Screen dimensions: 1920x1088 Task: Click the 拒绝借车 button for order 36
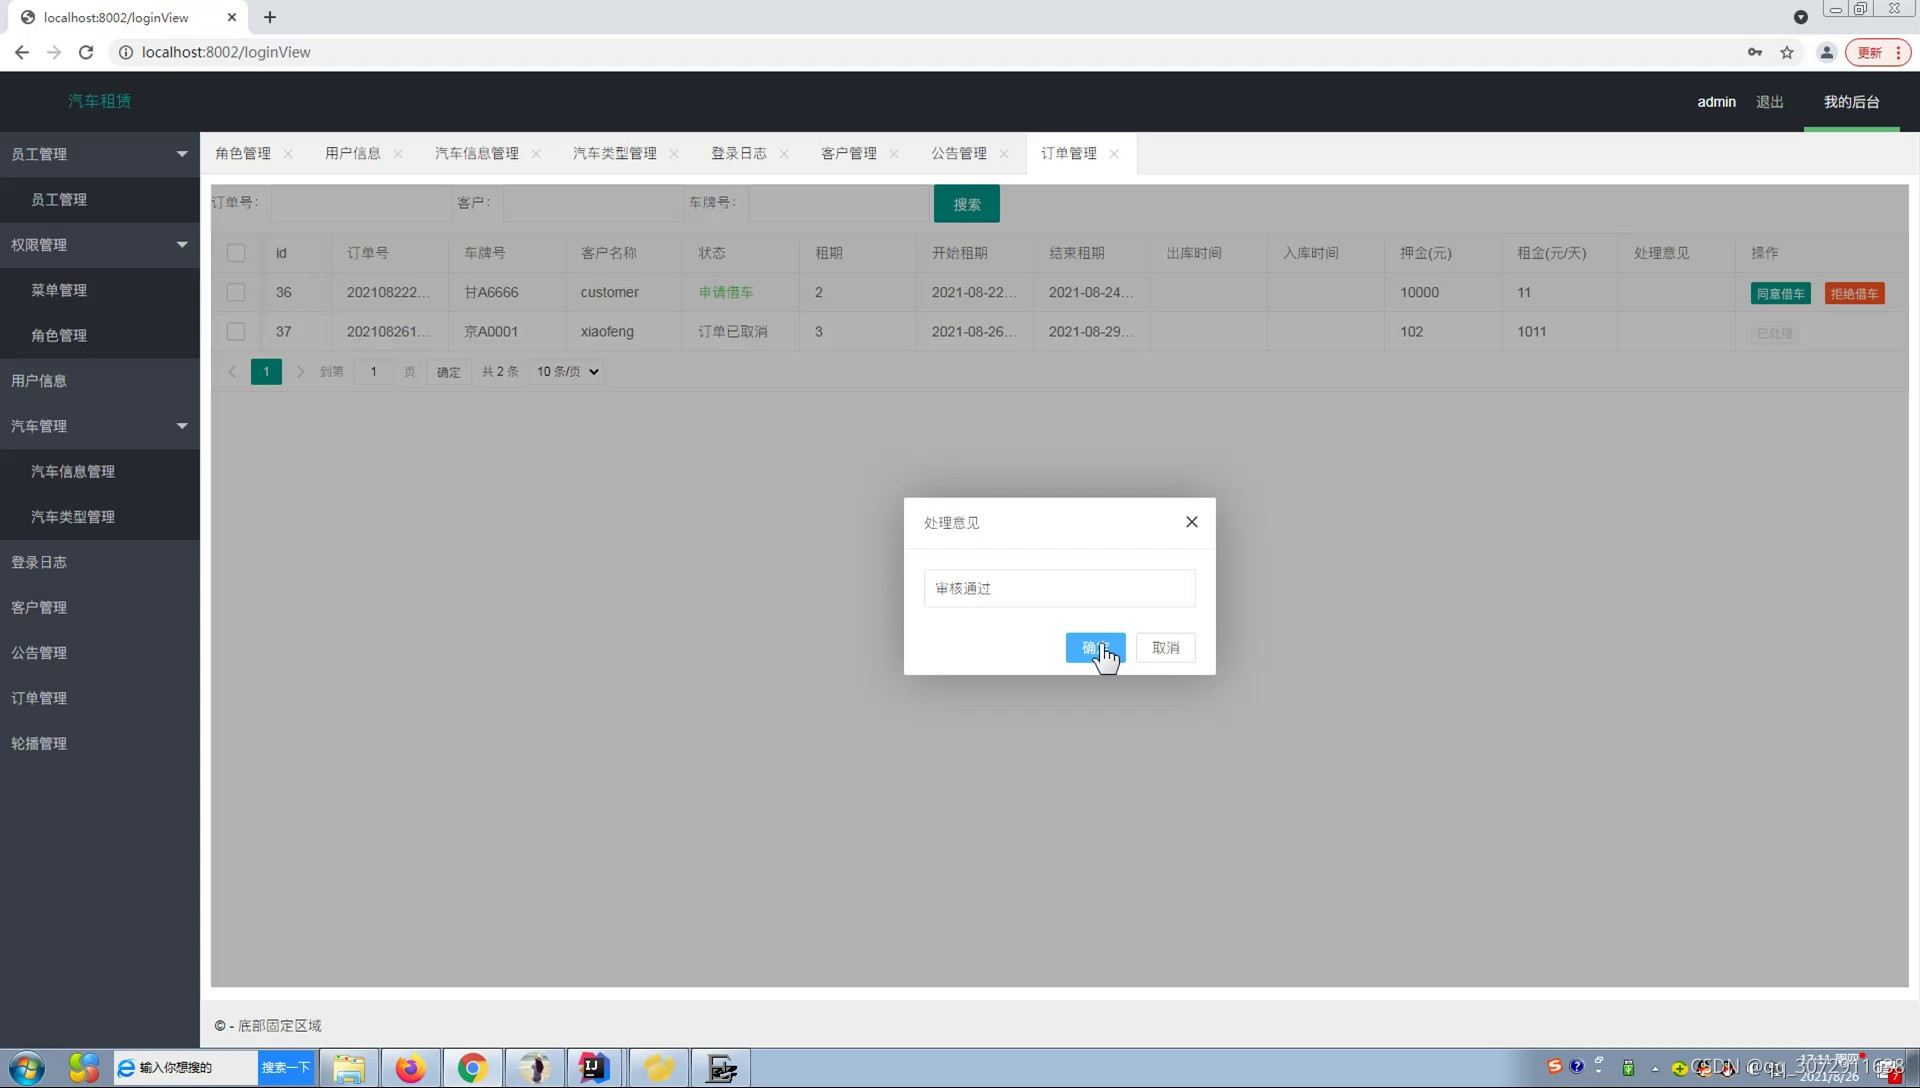tap(1854, 293)
